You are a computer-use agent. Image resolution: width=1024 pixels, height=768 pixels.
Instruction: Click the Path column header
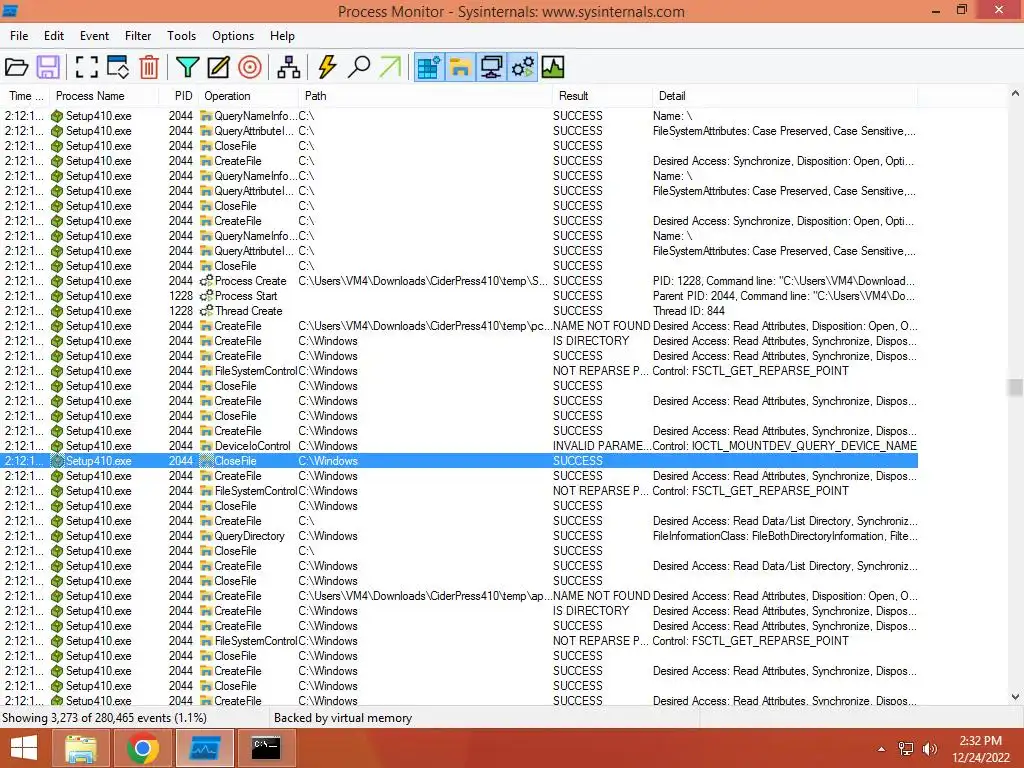pyautogui.click(x=425, y=96)
